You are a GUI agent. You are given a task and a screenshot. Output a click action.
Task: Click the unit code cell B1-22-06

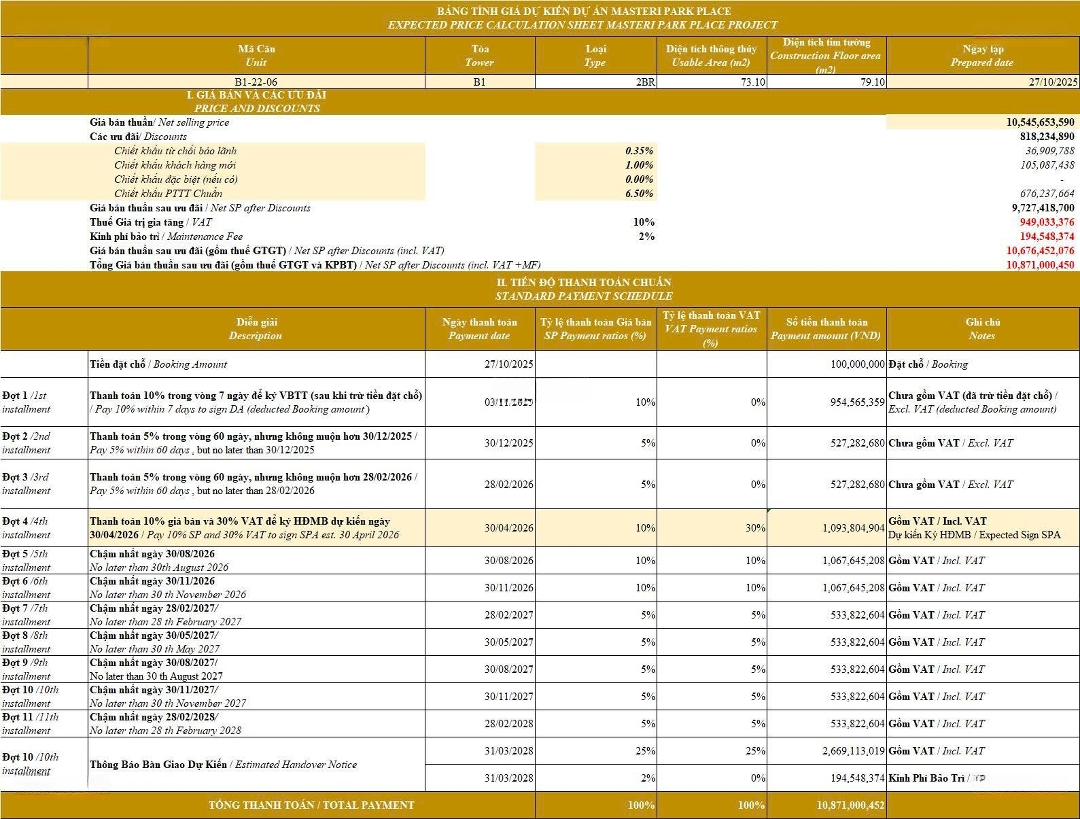point(258,82)
